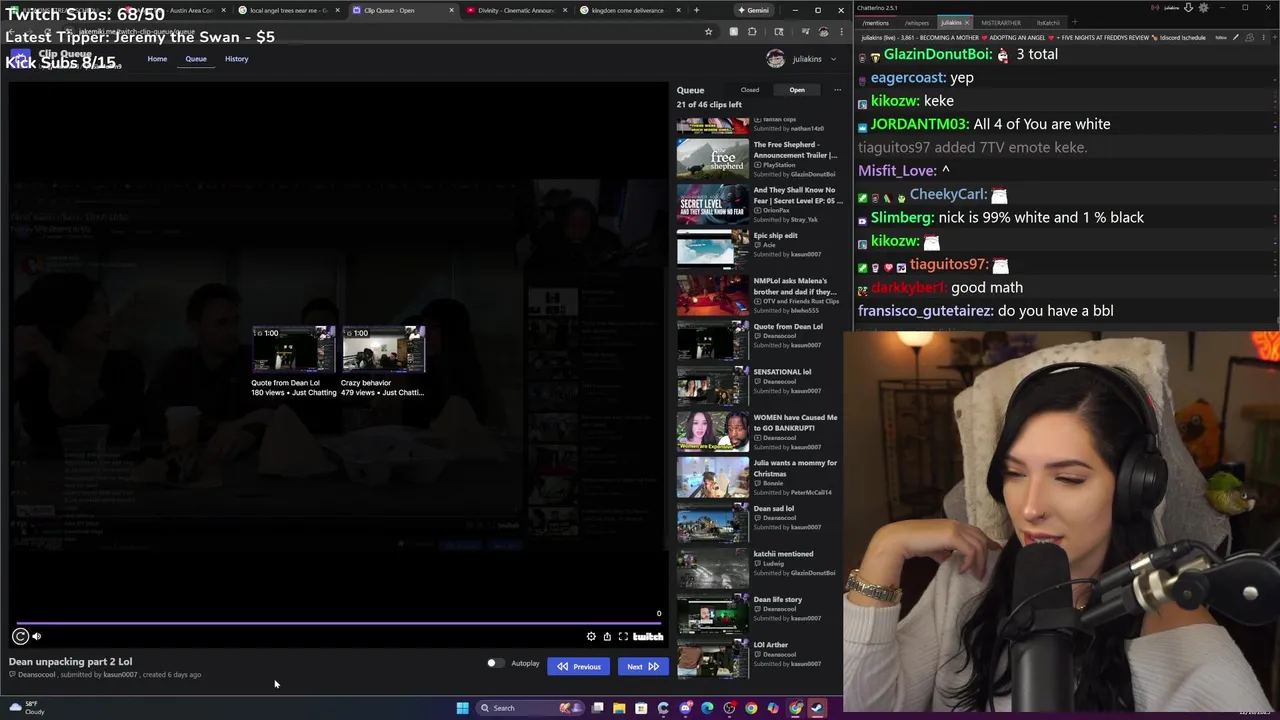Select 'Julia wants a mommy' queue clip
The image size is (1280, 720).
point(758,478)
